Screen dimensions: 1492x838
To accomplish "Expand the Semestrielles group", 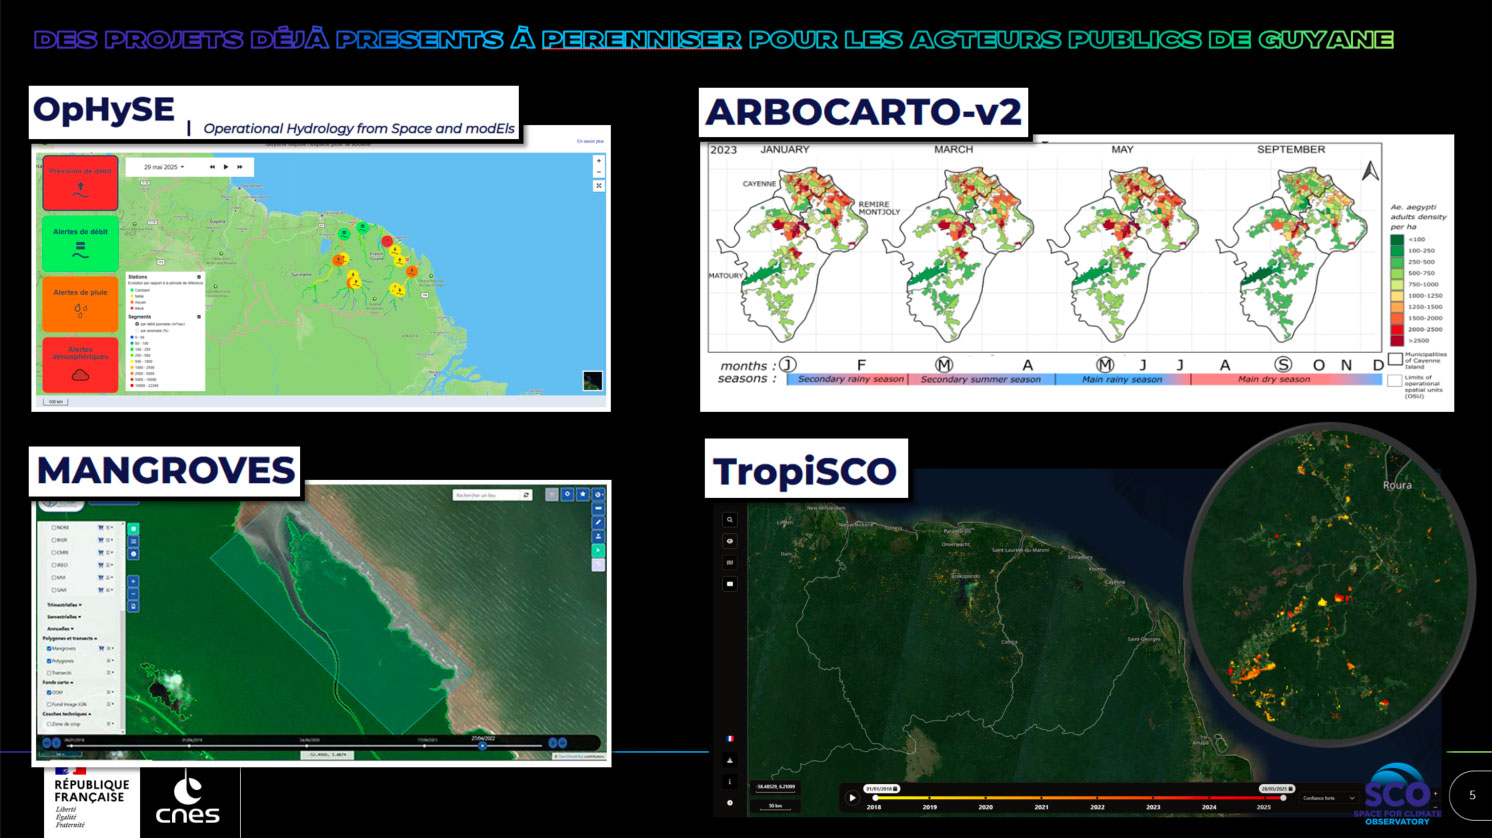I will 64,617.
